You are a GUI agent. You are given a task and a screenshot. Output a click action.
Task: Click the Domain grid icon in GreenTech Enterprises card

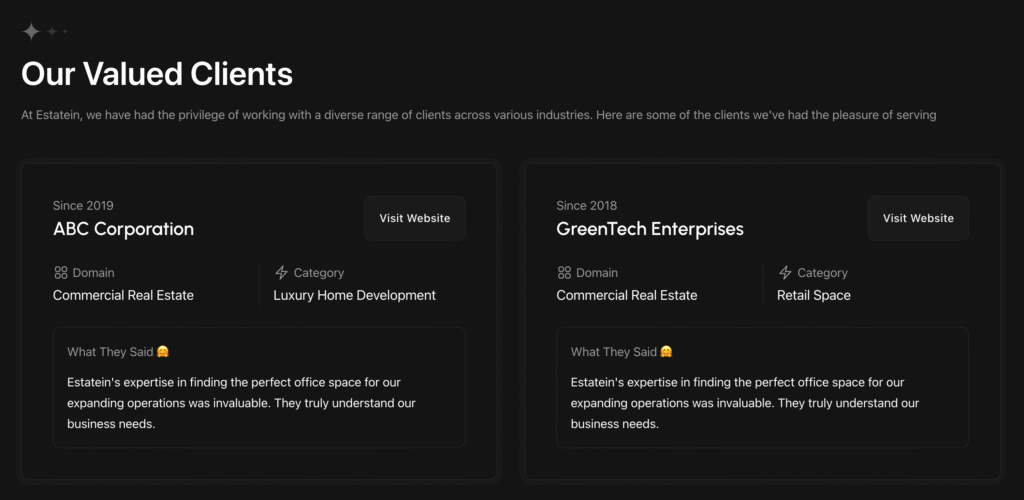click(x=564, y=273)
